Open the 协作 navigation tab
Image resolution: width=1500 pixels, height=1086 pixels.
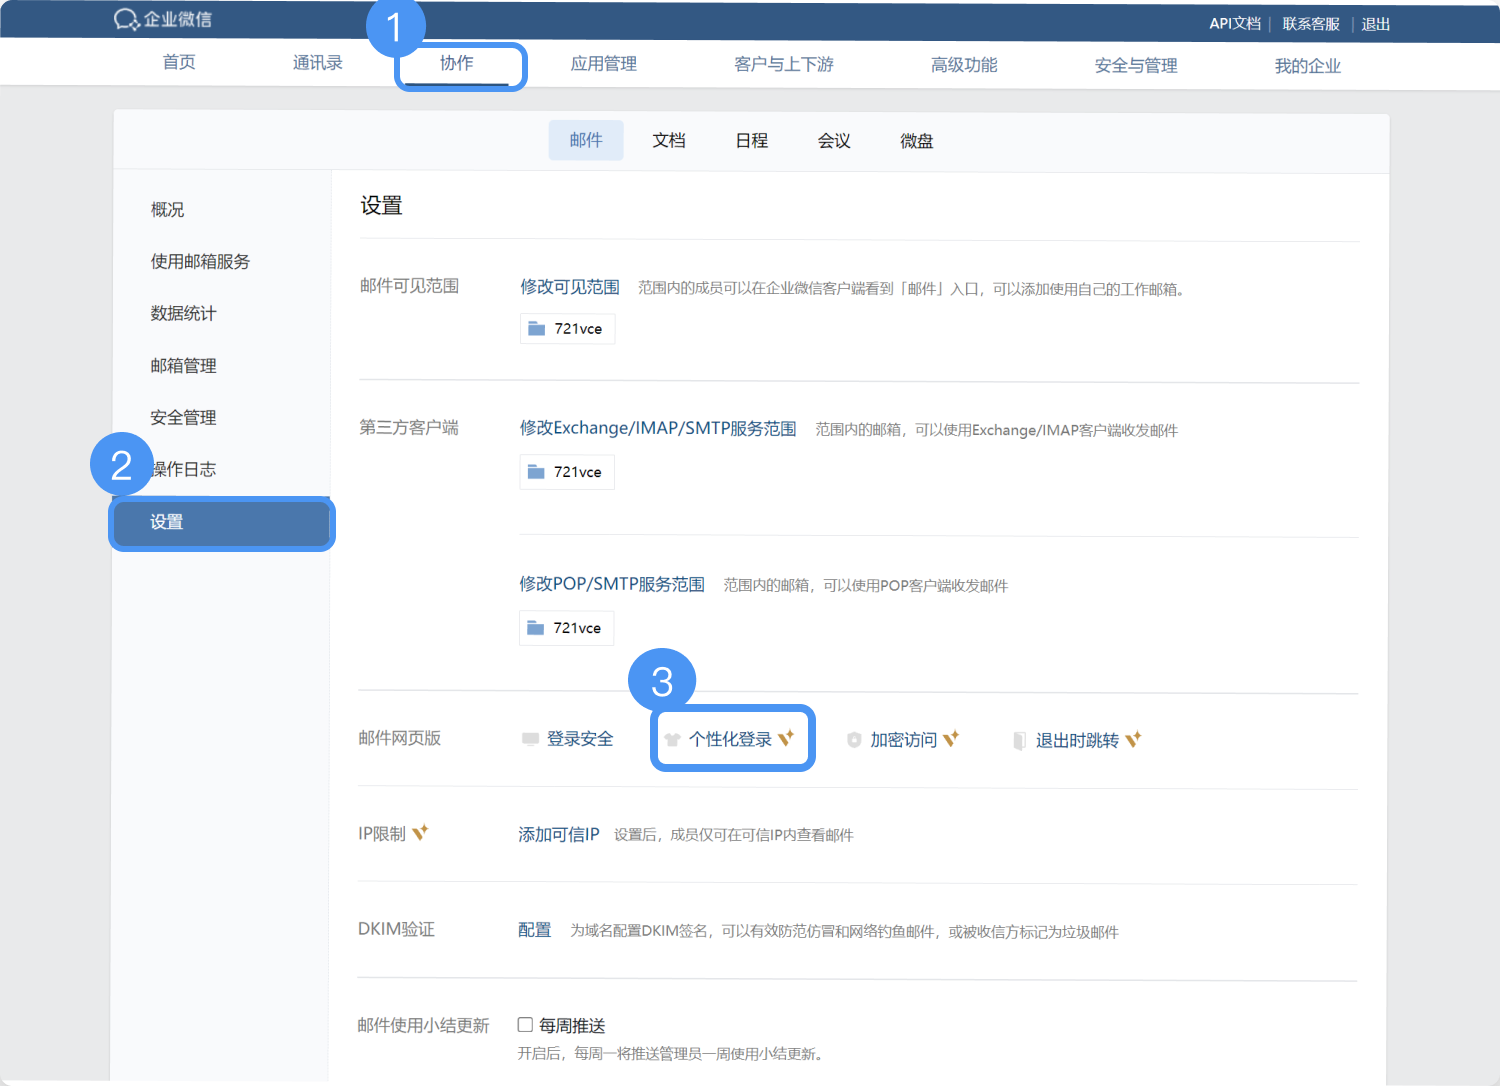point(457,63)
